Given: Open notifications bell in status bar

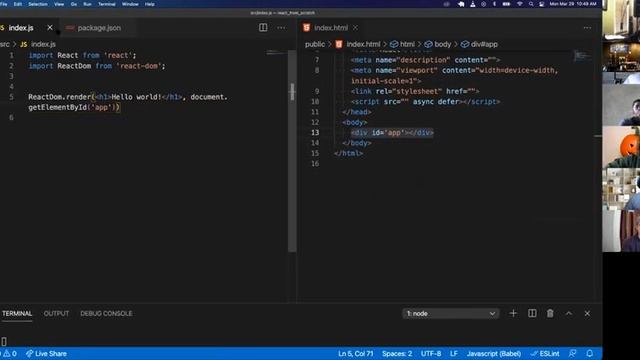Looking at the screenshot, I should pyautogui.click(x=590, y=353).
